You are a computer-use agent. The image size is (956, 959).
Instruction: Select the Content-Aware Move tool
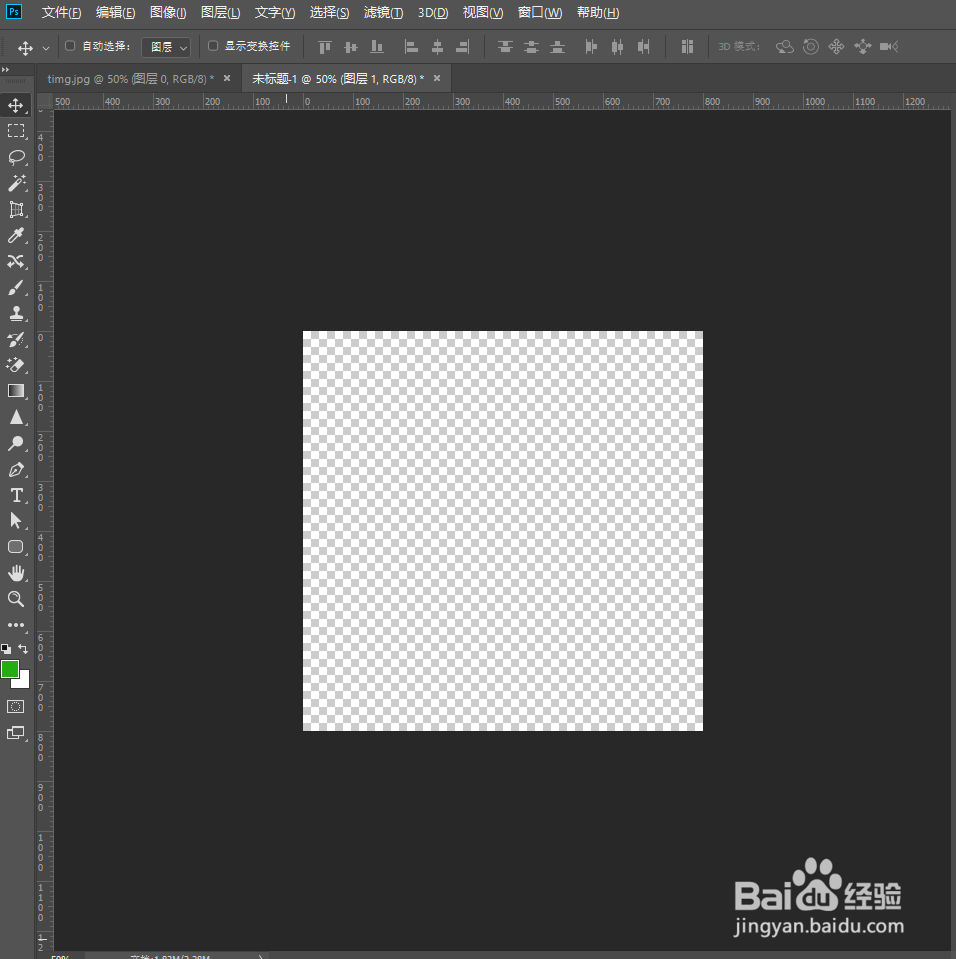[x=16, y=262]
